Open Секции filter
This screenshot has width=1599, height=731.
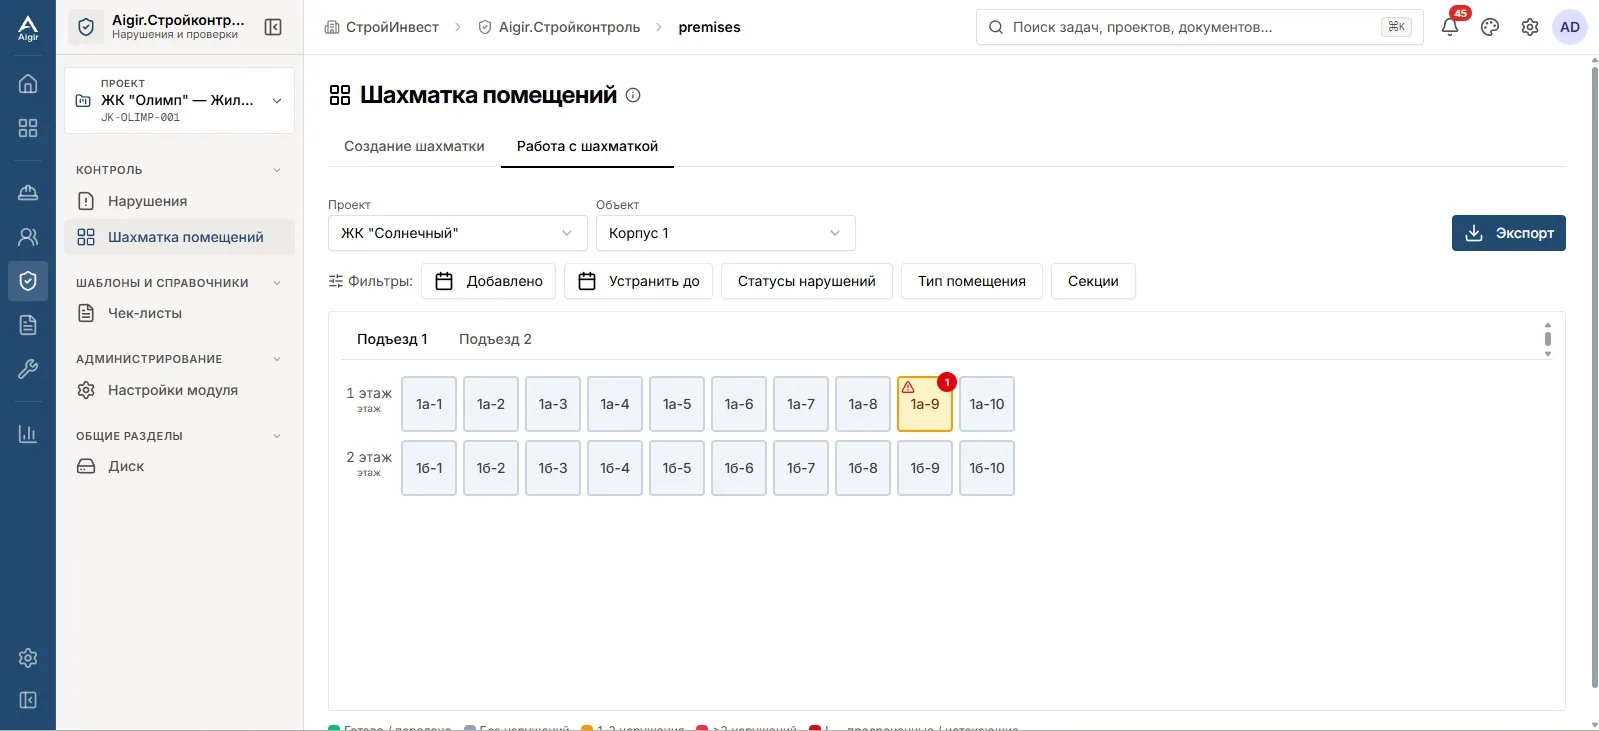click(1093, 281)
